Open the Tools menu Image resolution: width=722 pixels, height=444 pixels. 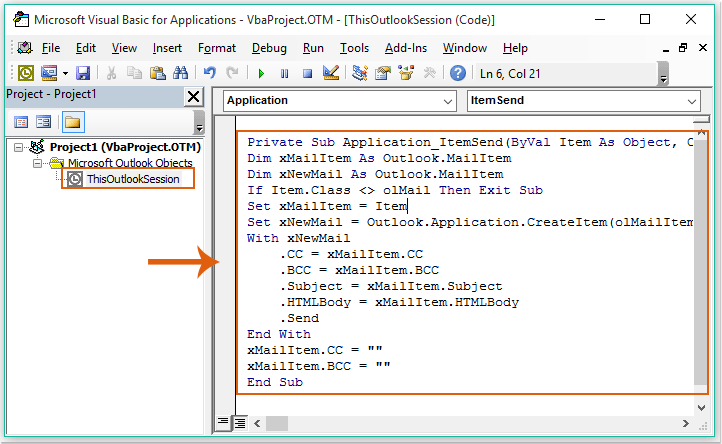click(x=354, y=48)
